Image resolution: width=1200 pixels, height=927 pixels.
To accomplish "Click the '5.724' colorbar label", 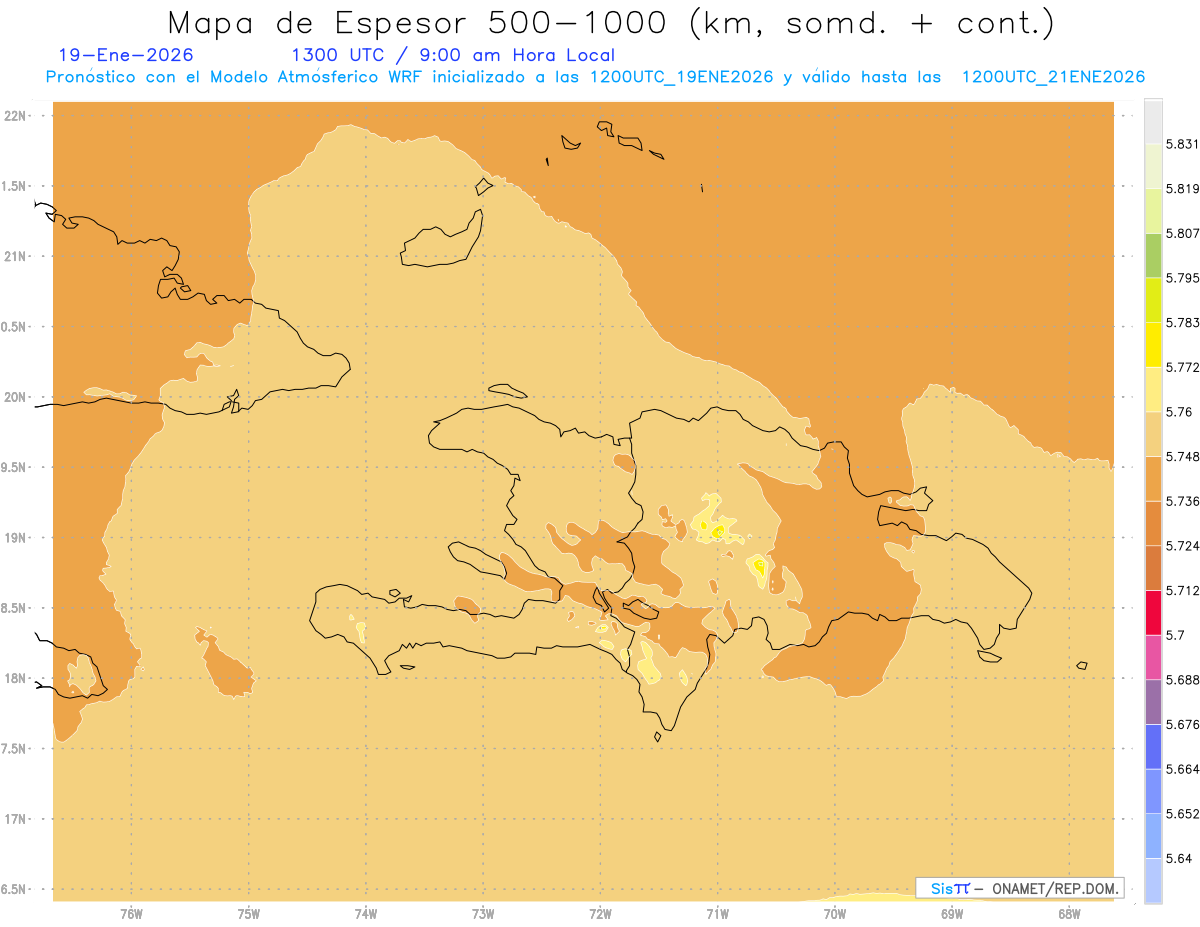I will 1182,546.
